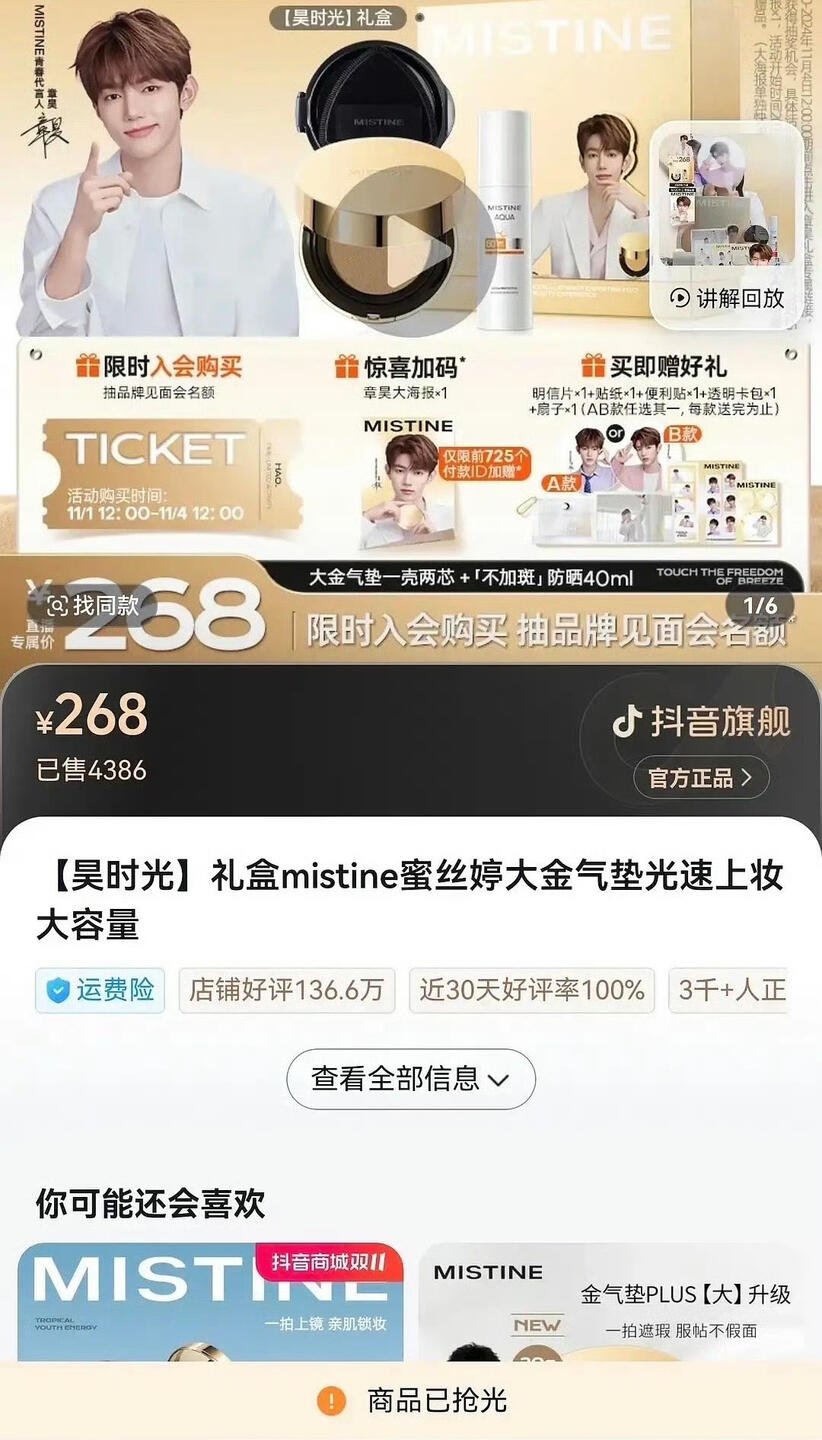Open the 官方正品 authenticity badge

click(701, 778)
